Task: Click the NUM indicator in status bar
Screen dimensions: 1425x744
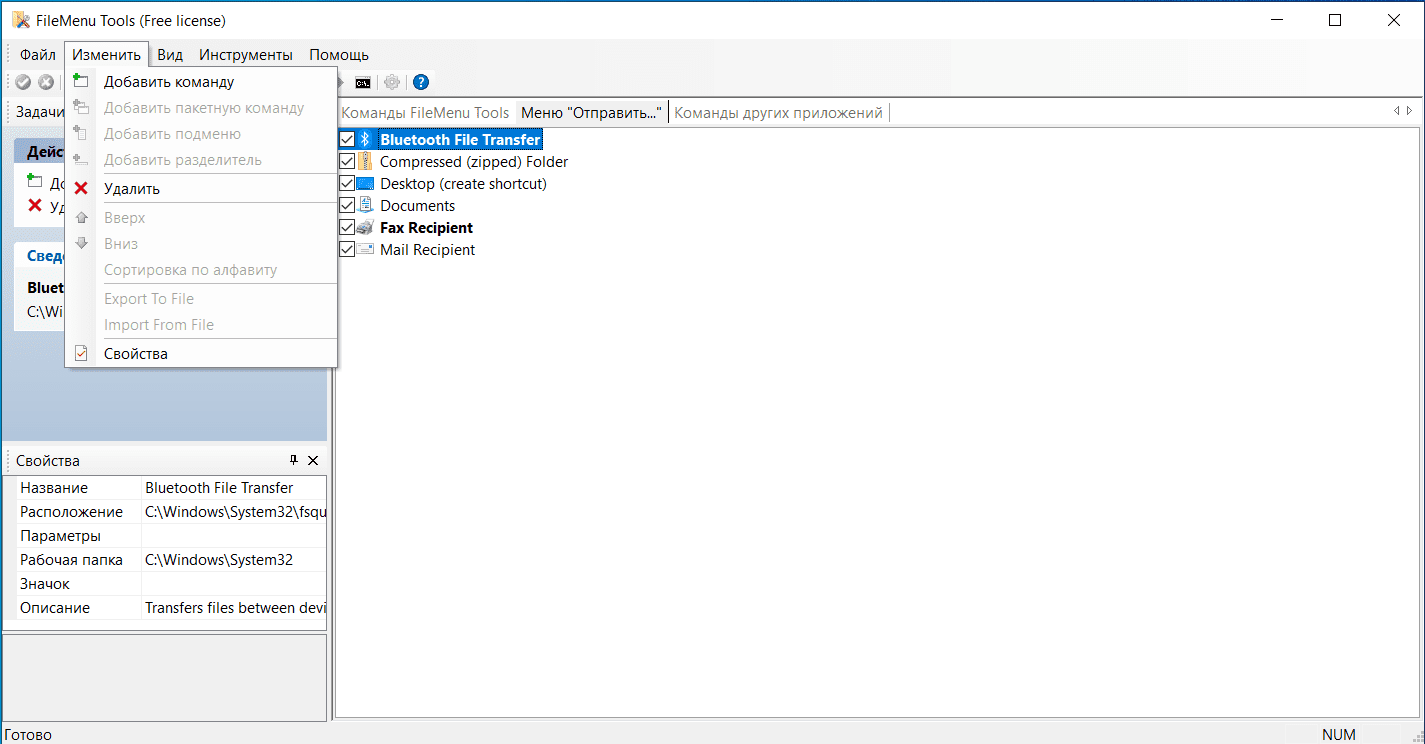Action: 1339,735
